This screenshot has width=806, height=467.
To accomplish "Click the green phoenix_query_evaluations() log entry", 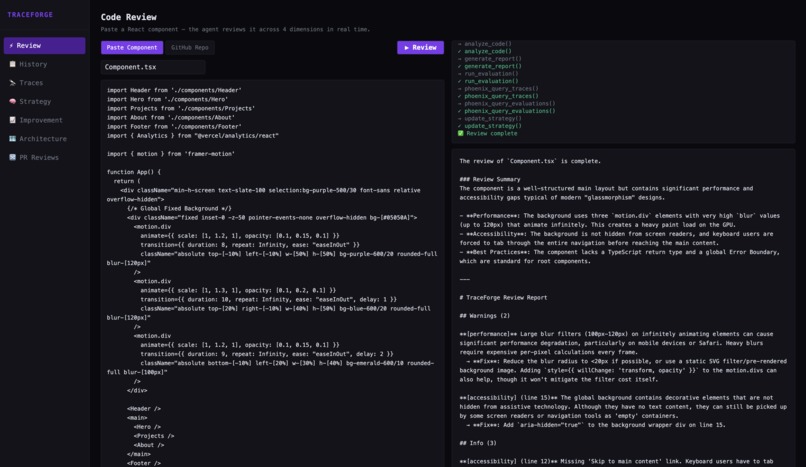I will click(x=509, y=111).
